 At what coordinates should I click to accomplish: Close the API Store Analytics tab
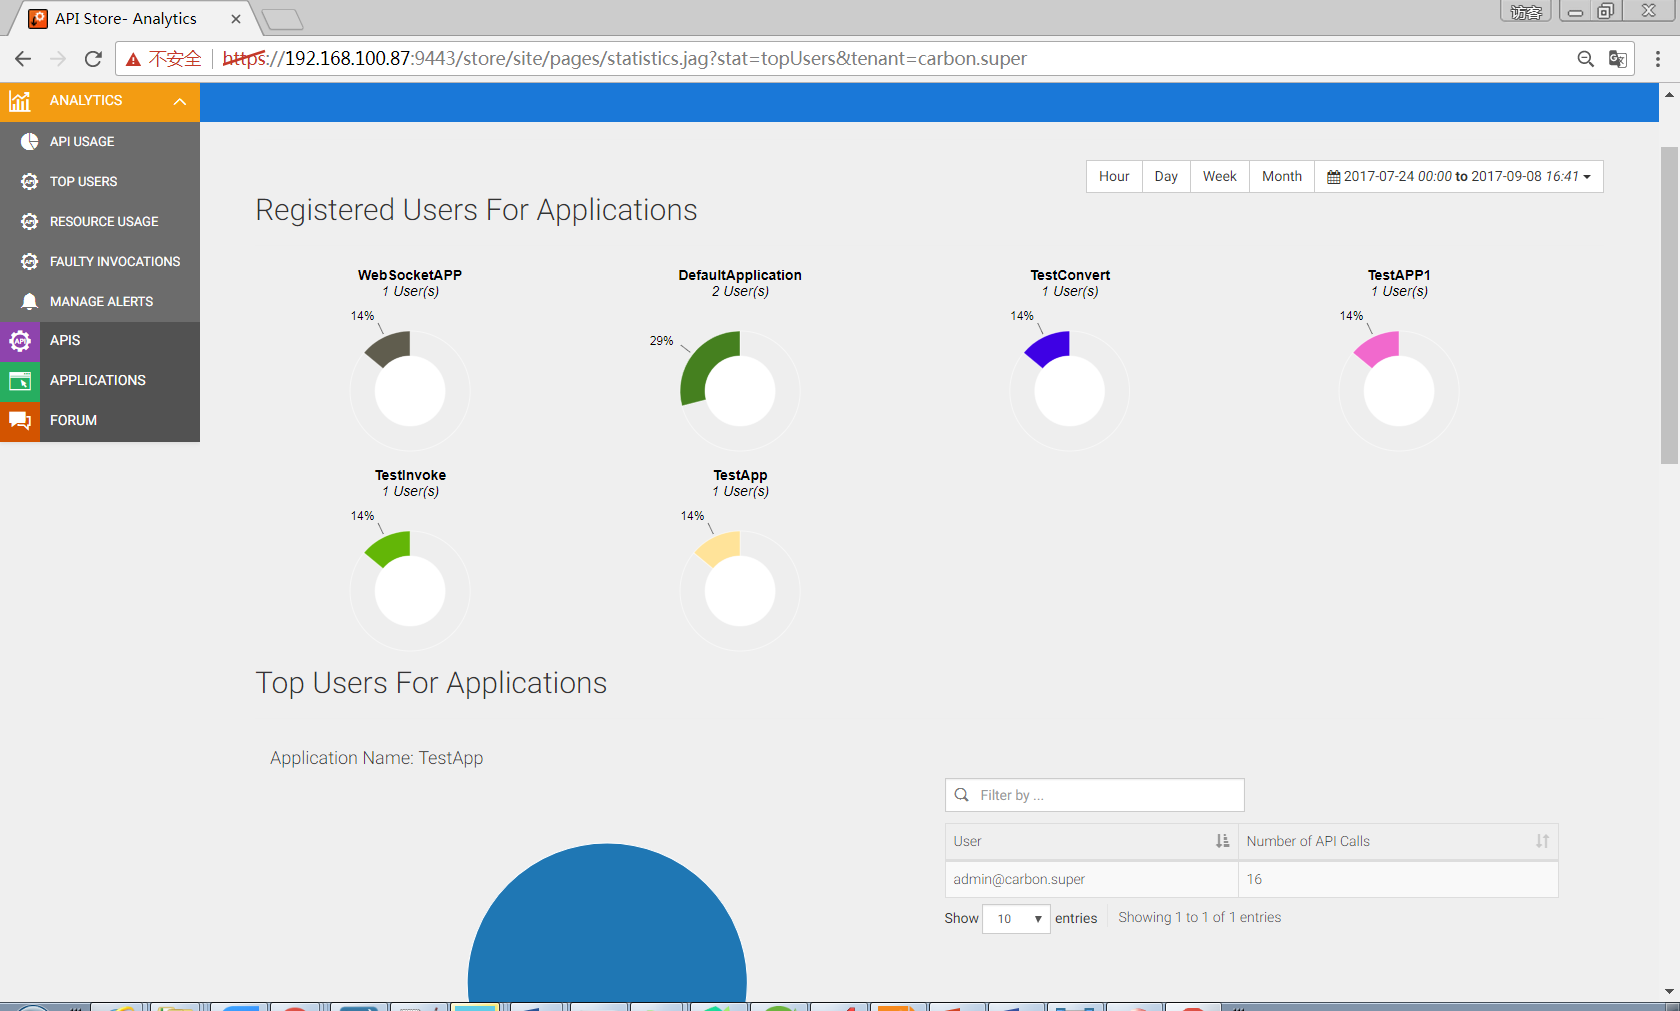pyautogui.click(x=236, y=19)
